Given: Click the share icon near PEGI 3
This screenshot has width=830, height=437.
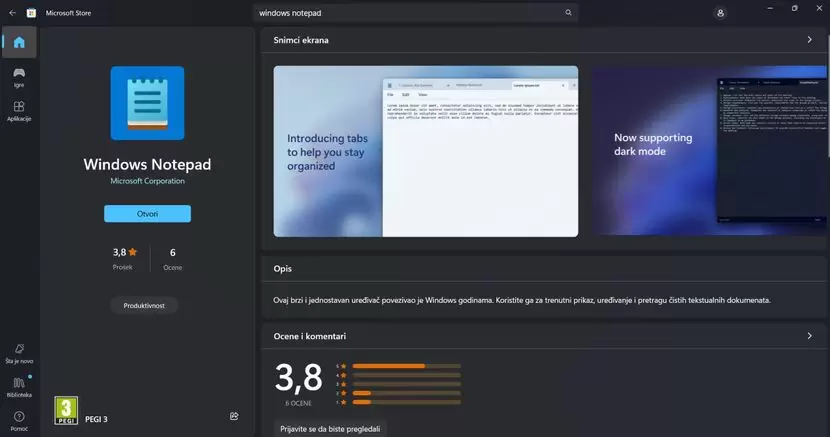Looking at the screenshot, I should coord(234,416).
